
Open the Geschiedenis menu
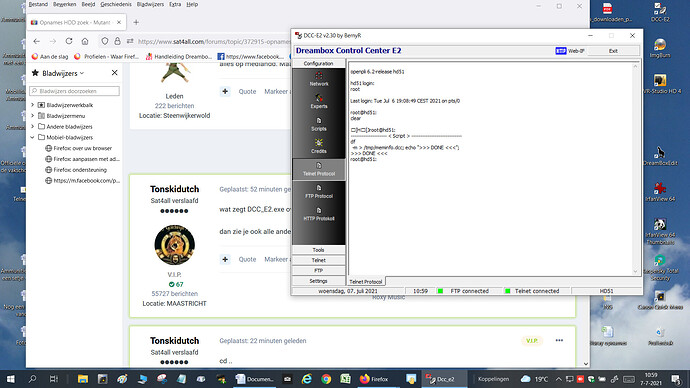[116, 4]
